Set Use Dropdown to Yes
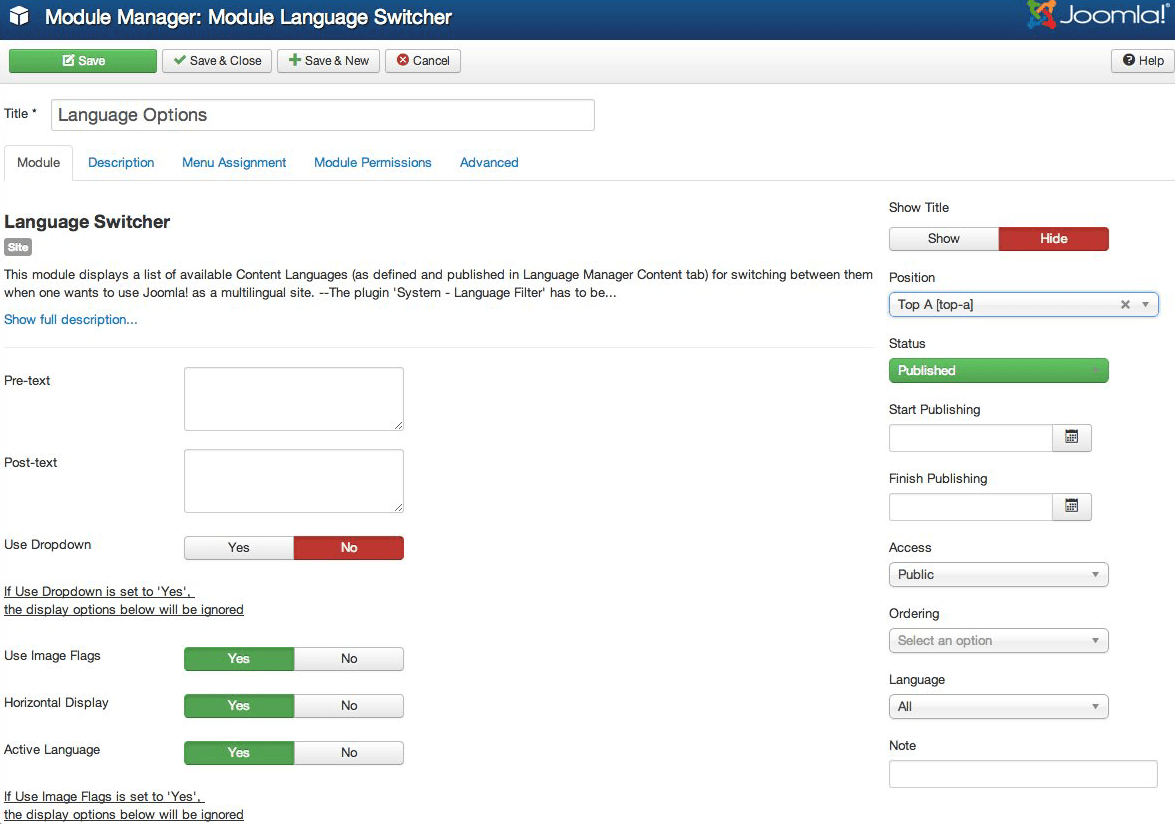Viewport: 1175px width, 824px height. coord(239,548)
